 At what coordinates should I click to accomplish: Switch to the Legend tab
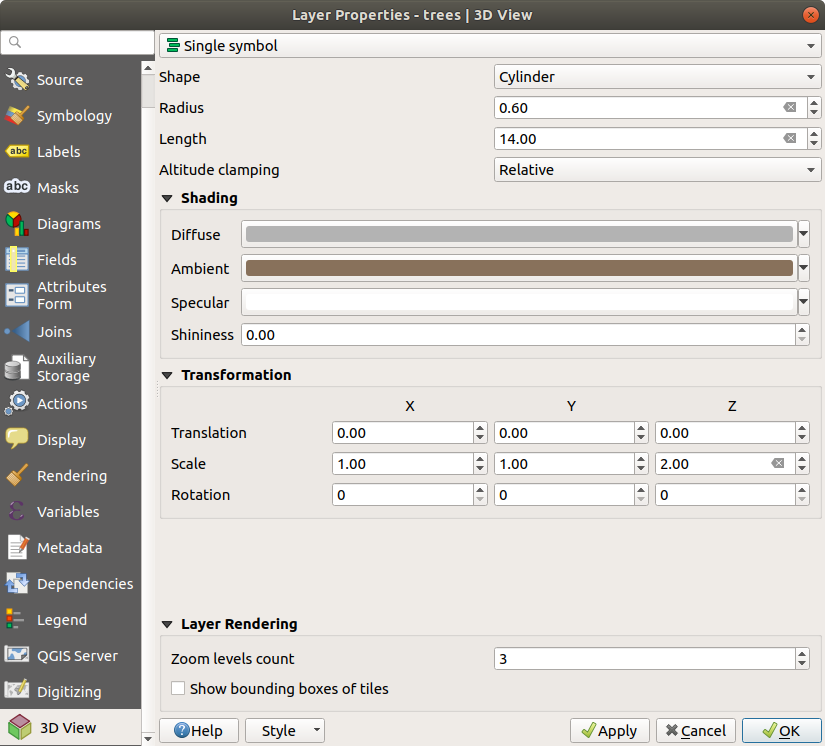(61, 620)
